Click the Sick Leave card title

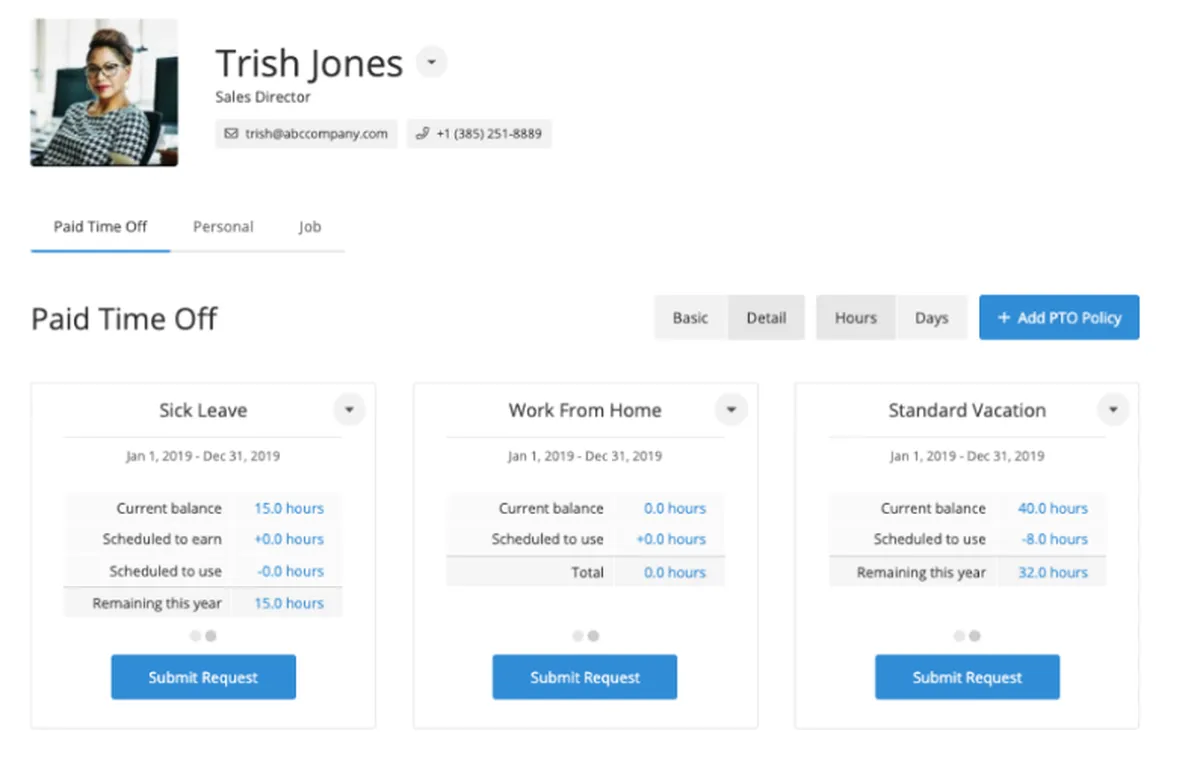point(203,410)
